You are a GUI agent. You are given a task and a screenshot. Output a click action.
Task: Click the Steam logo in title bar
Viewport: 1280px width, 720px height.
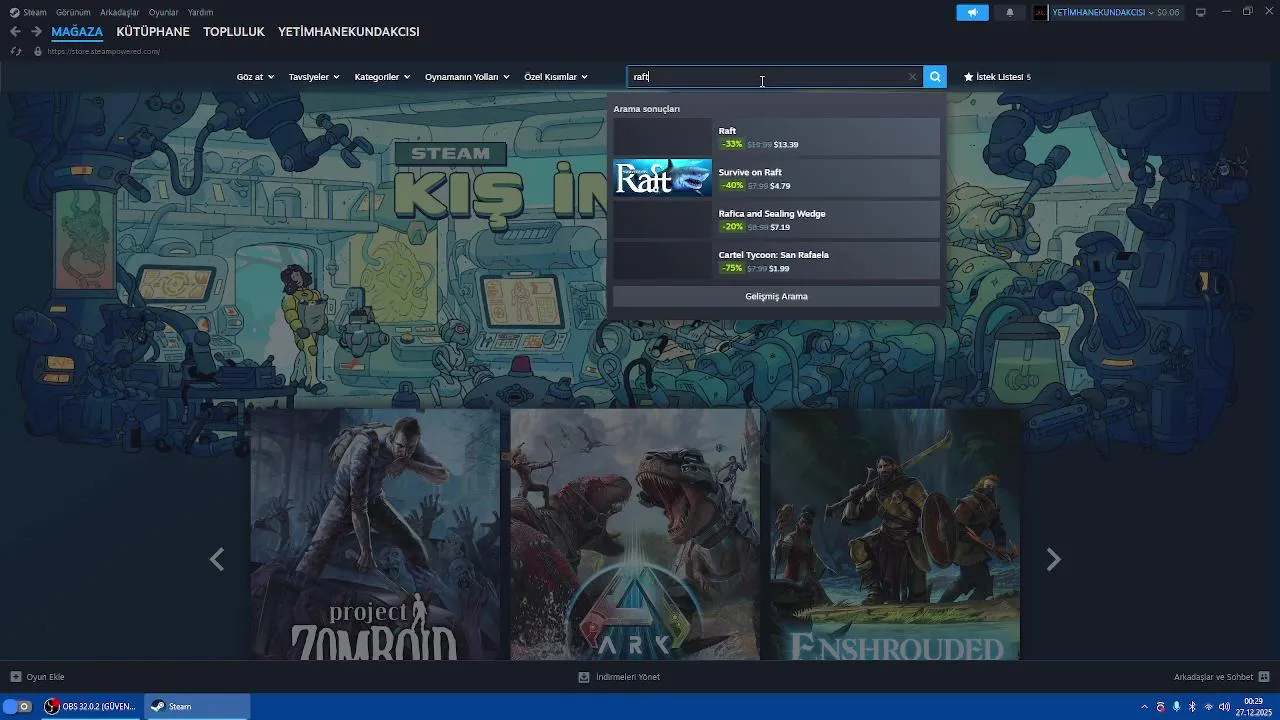[x=14, y=12]
